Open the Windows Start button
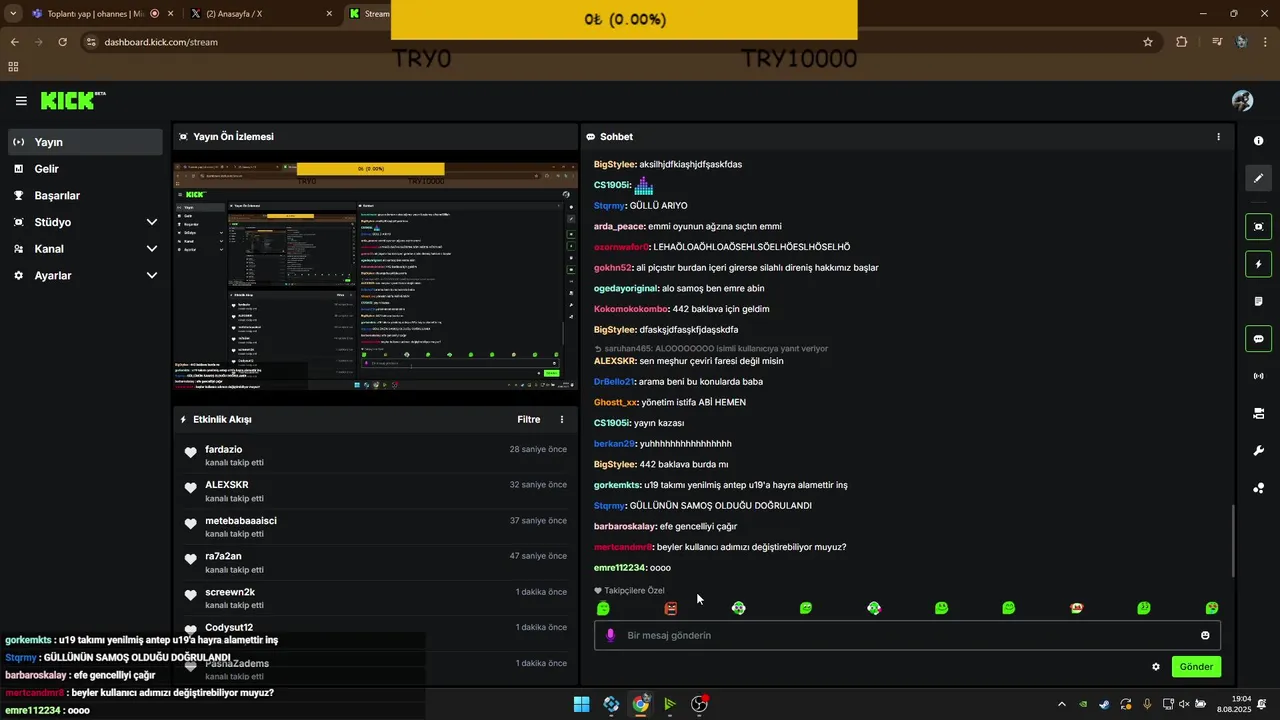This screenshot has width=1280, height=720. pos(581,704)
